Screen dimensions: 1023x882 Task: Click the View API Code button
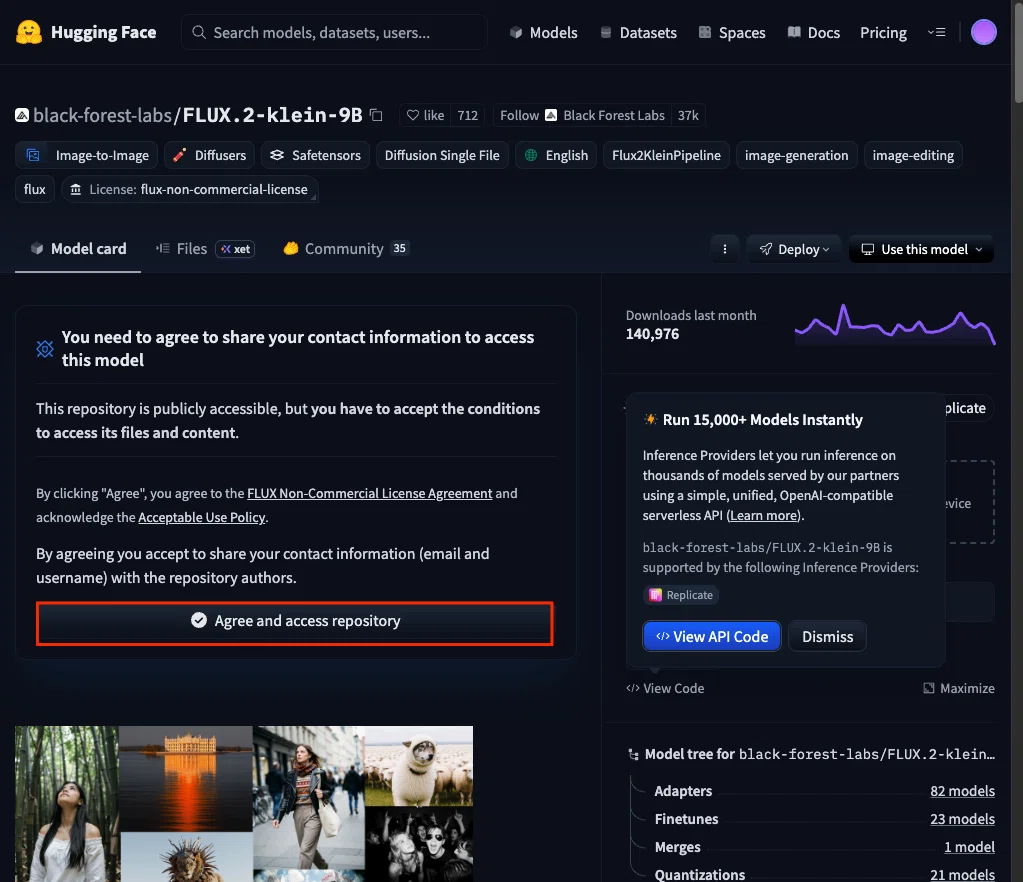(x=712, y=636)
